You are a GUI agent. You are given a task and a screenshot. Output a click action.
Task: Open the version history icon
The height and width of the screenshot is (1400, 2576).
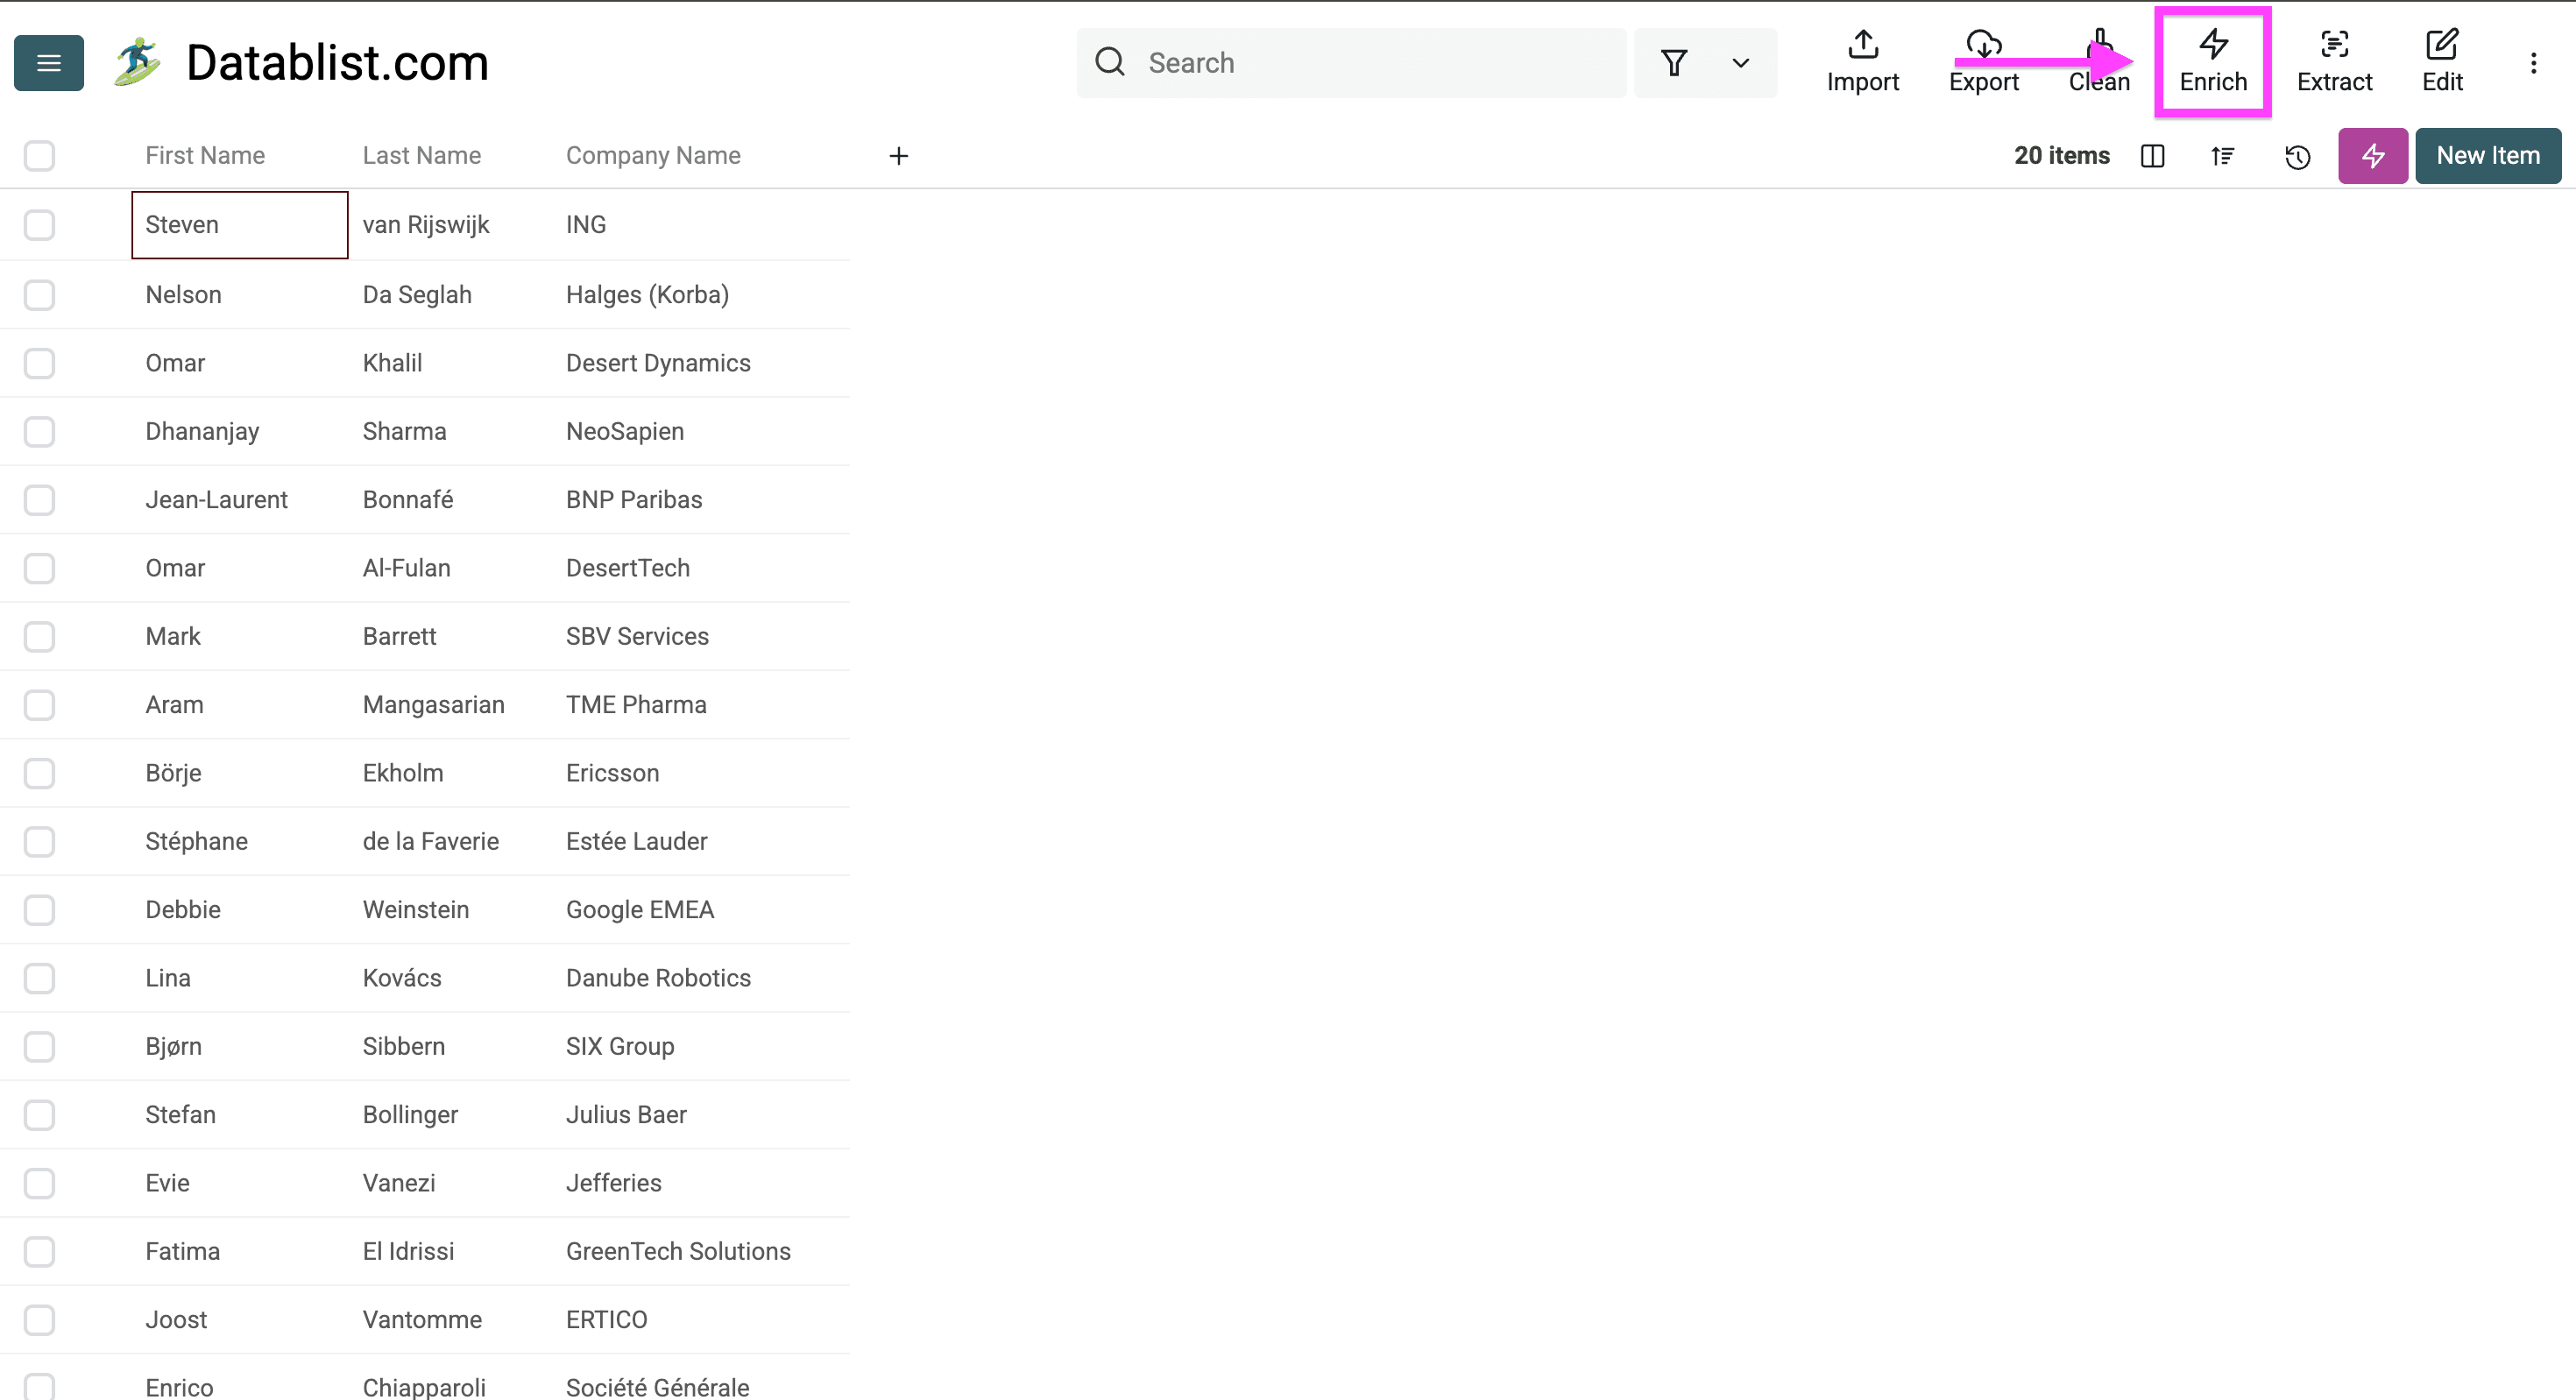click(x=2297, y=156)
